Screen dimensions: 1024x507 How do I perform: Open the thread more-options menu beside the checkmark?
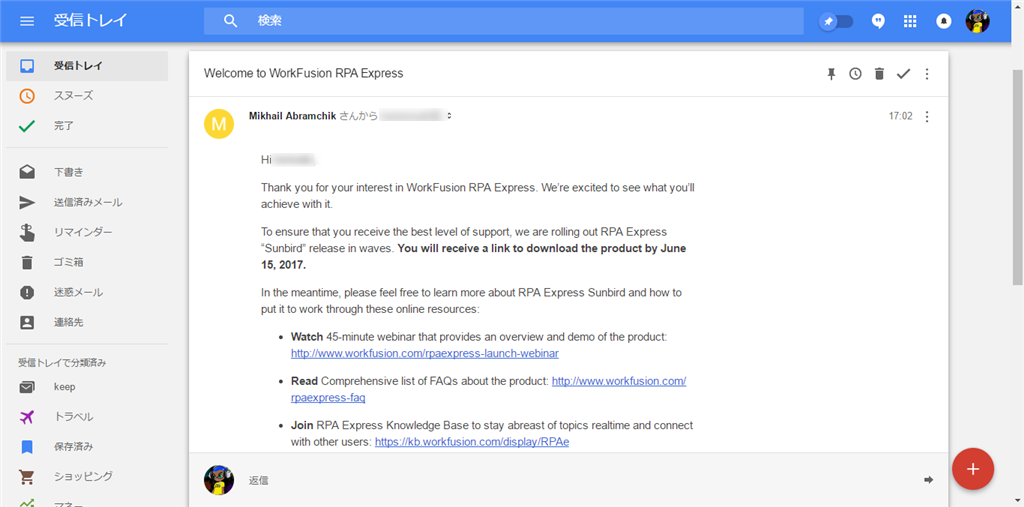pos(927,74)
